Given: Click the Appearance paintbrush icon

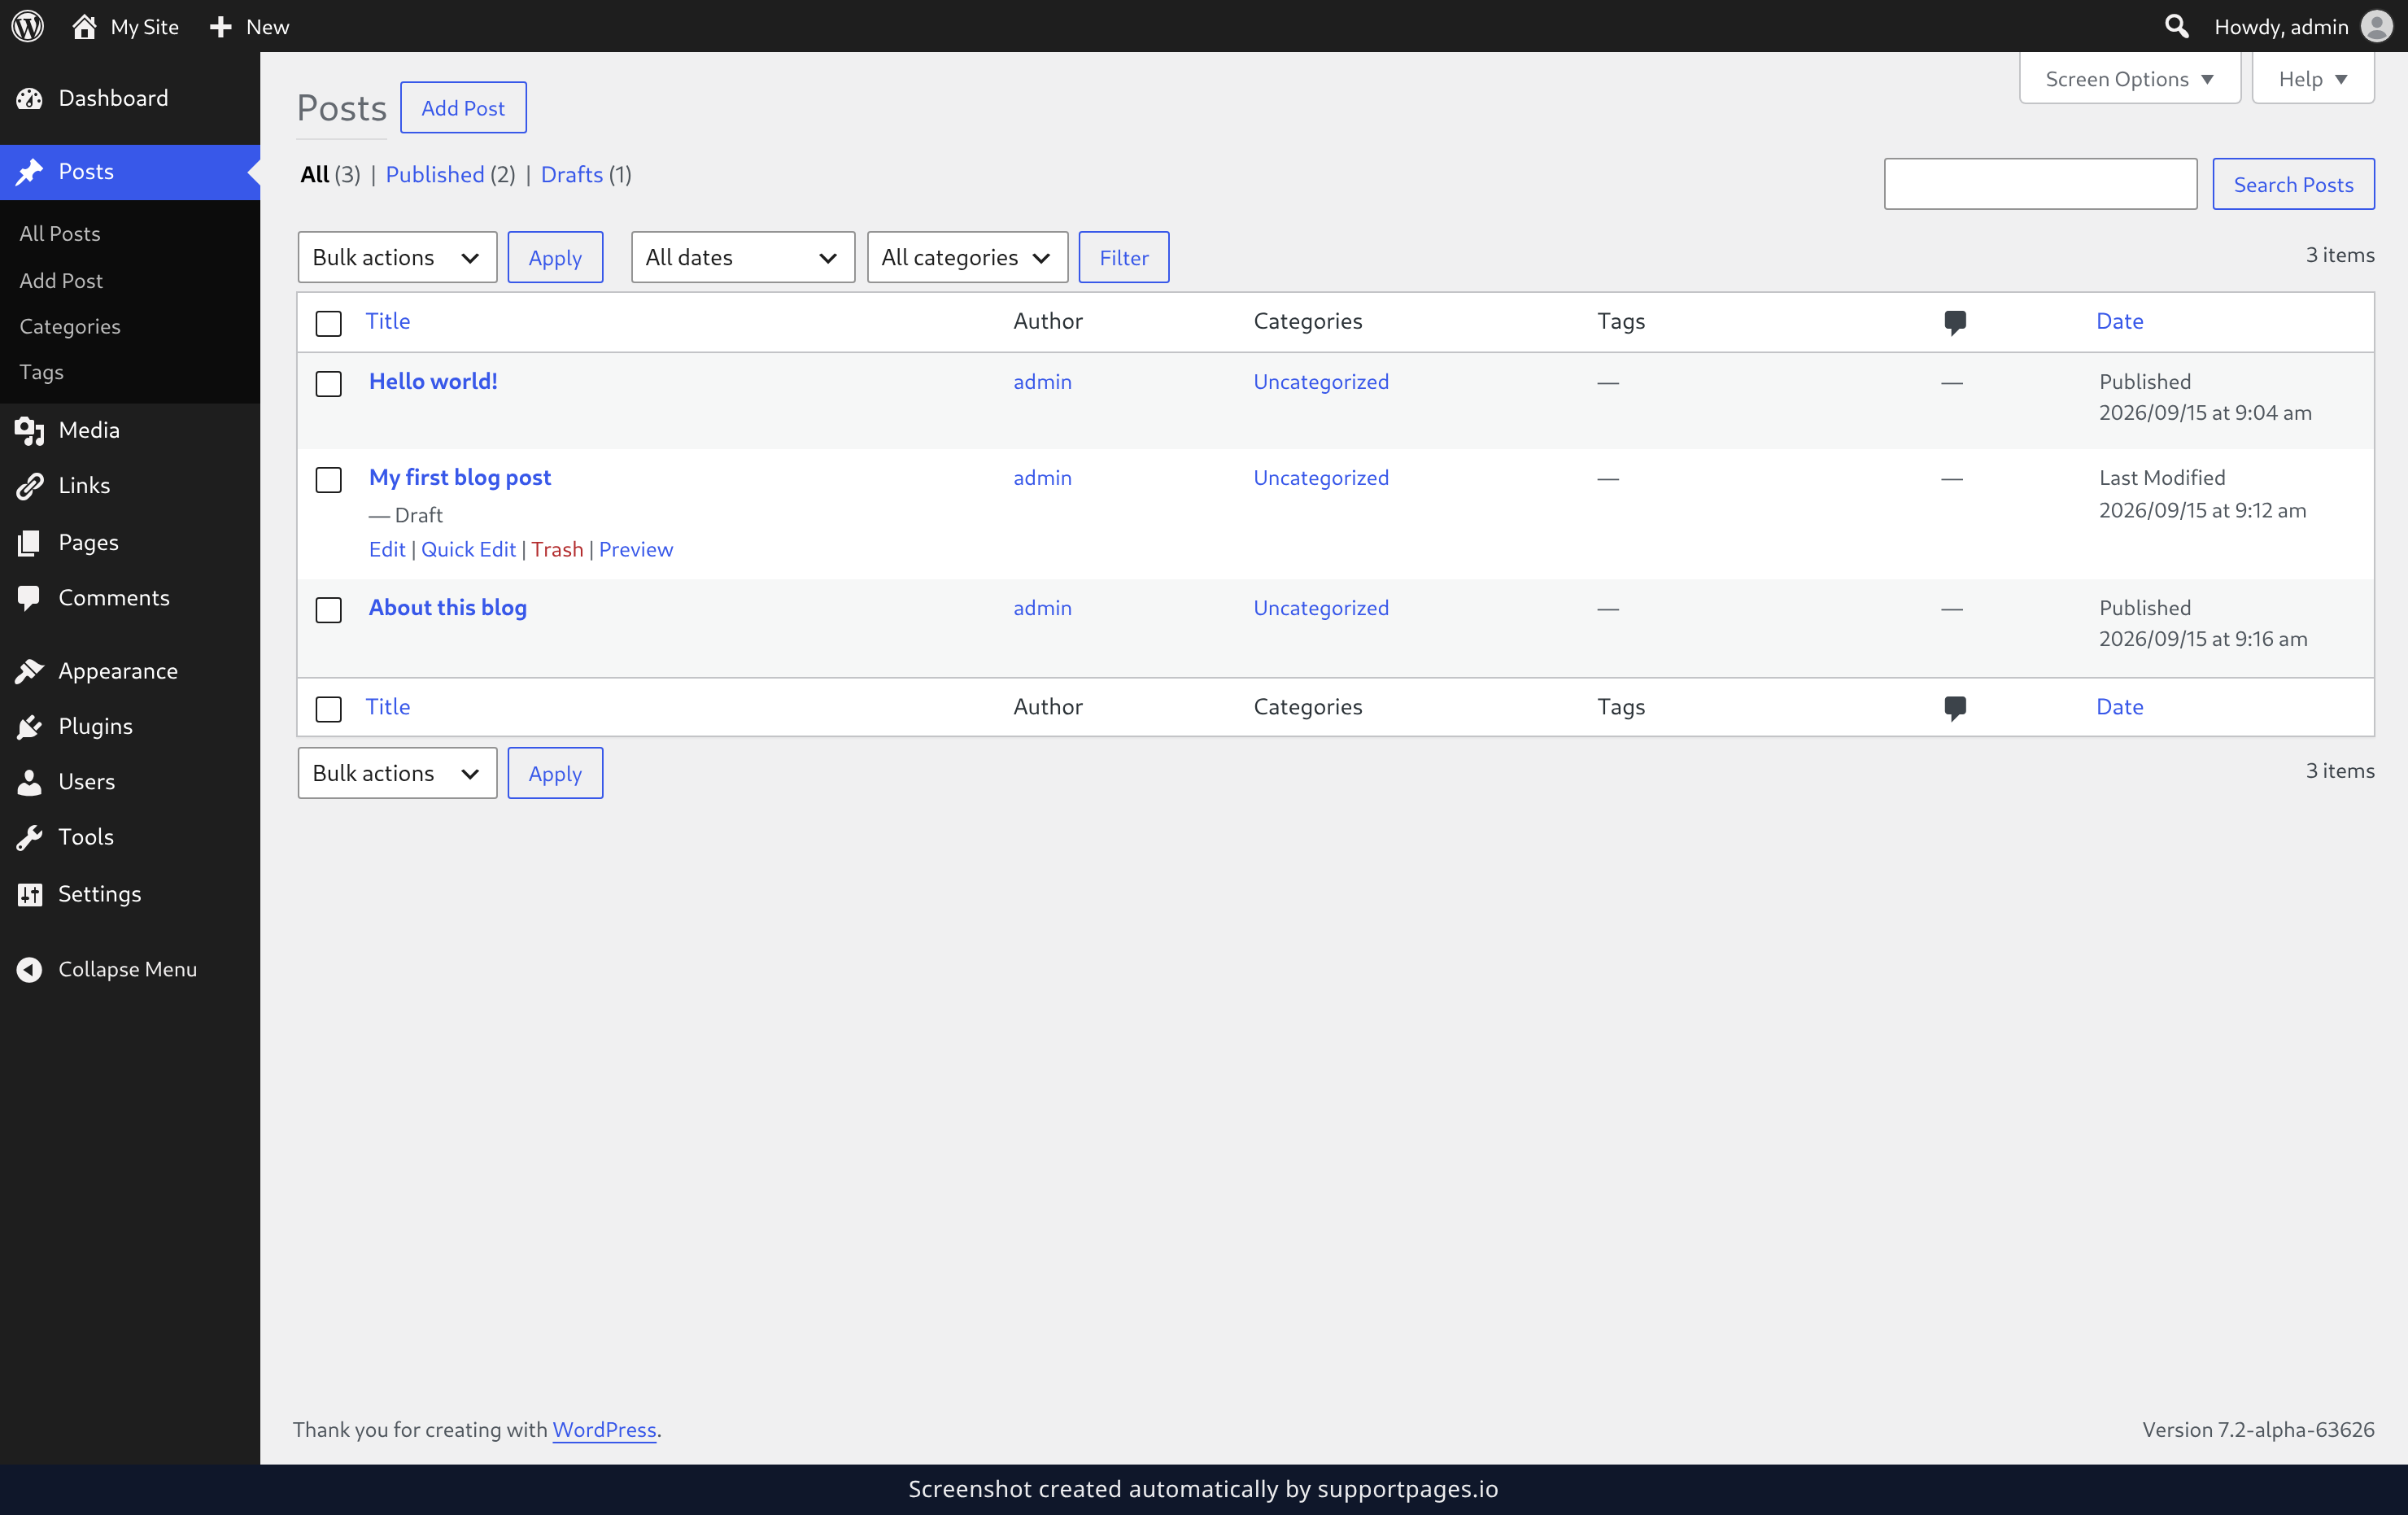Looking at the screenshot, I should pos(30,671).
